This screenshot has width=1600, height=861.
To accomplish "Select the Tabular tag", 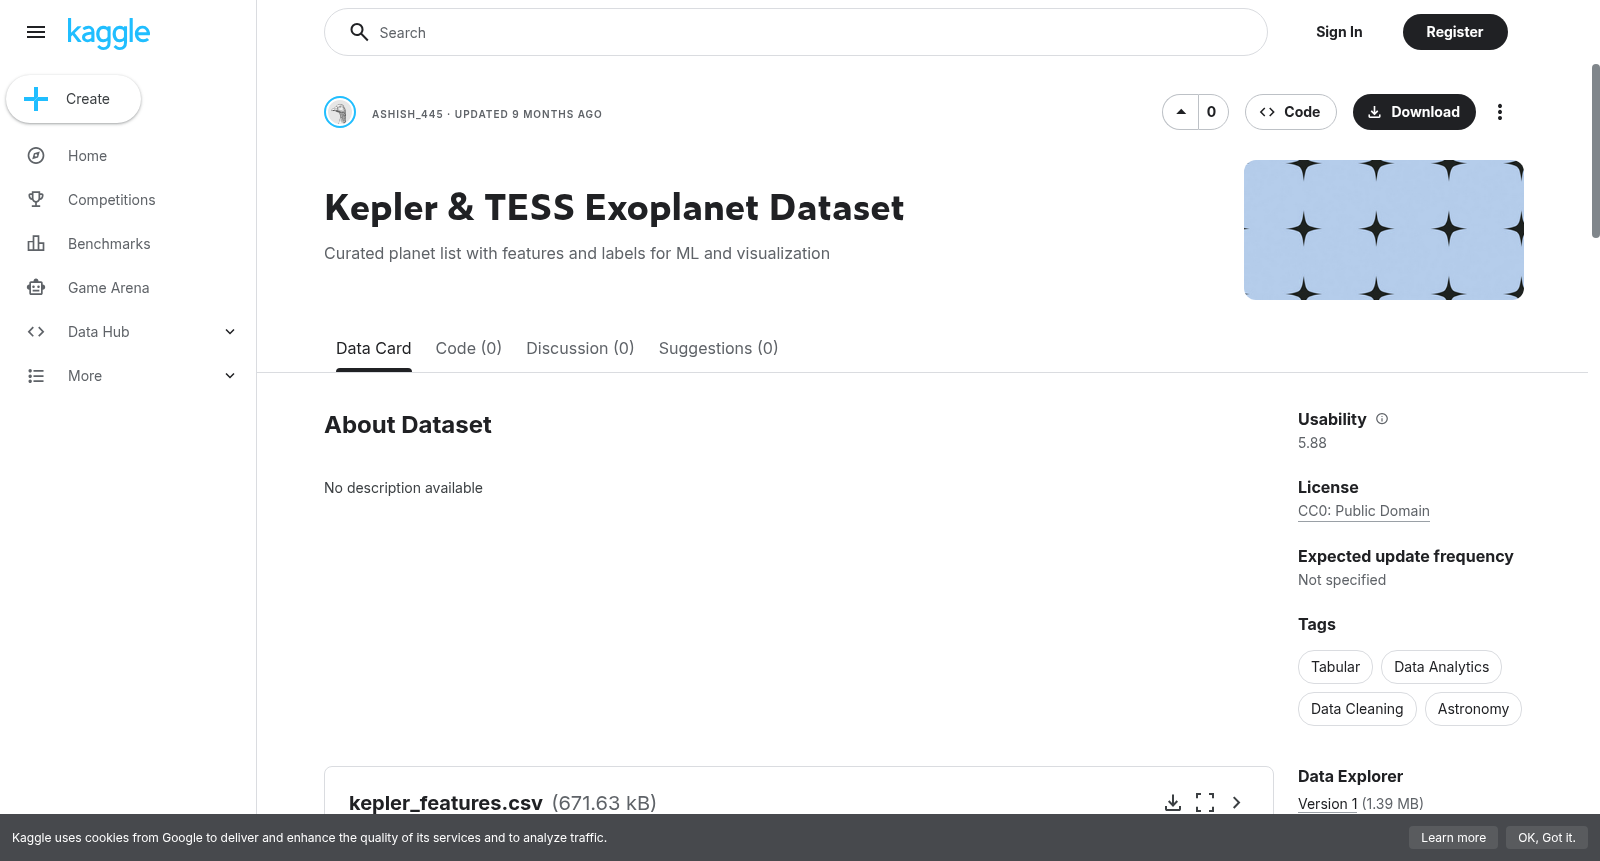I will pos(1335,667).
